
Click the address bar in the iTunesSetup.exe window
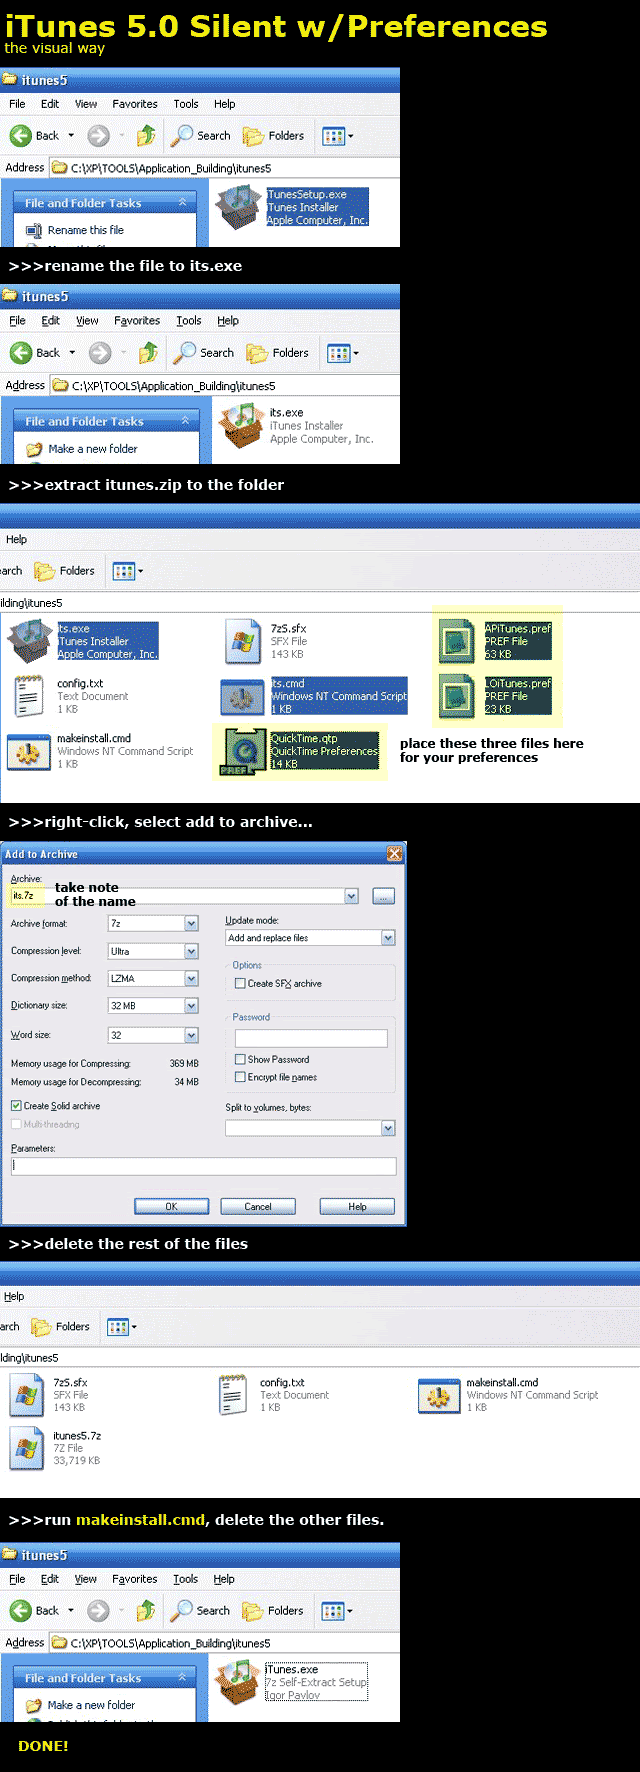(225, 168)
